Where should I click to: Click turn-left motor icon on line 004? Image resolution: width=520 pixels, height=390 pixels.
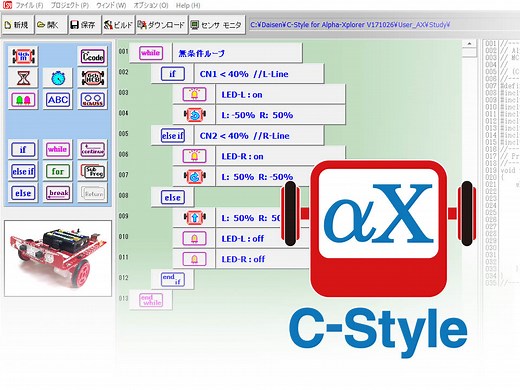pyautogui.click(x=195, y=115)
